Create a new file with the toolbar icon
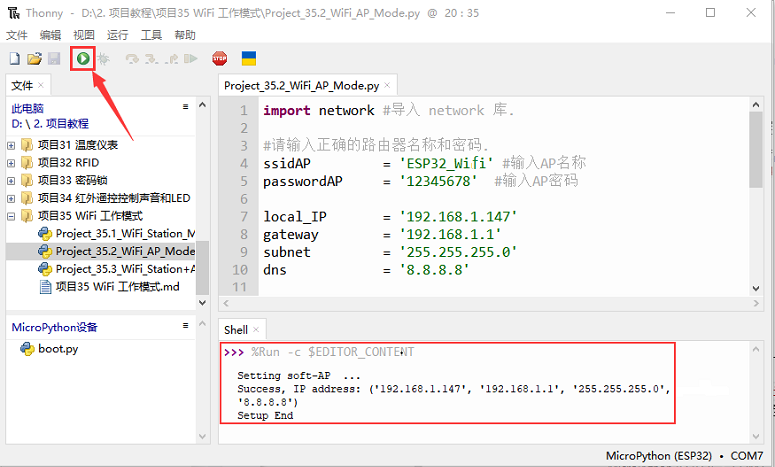This screenshot has height=467, width=775. [x=14, y=59]
